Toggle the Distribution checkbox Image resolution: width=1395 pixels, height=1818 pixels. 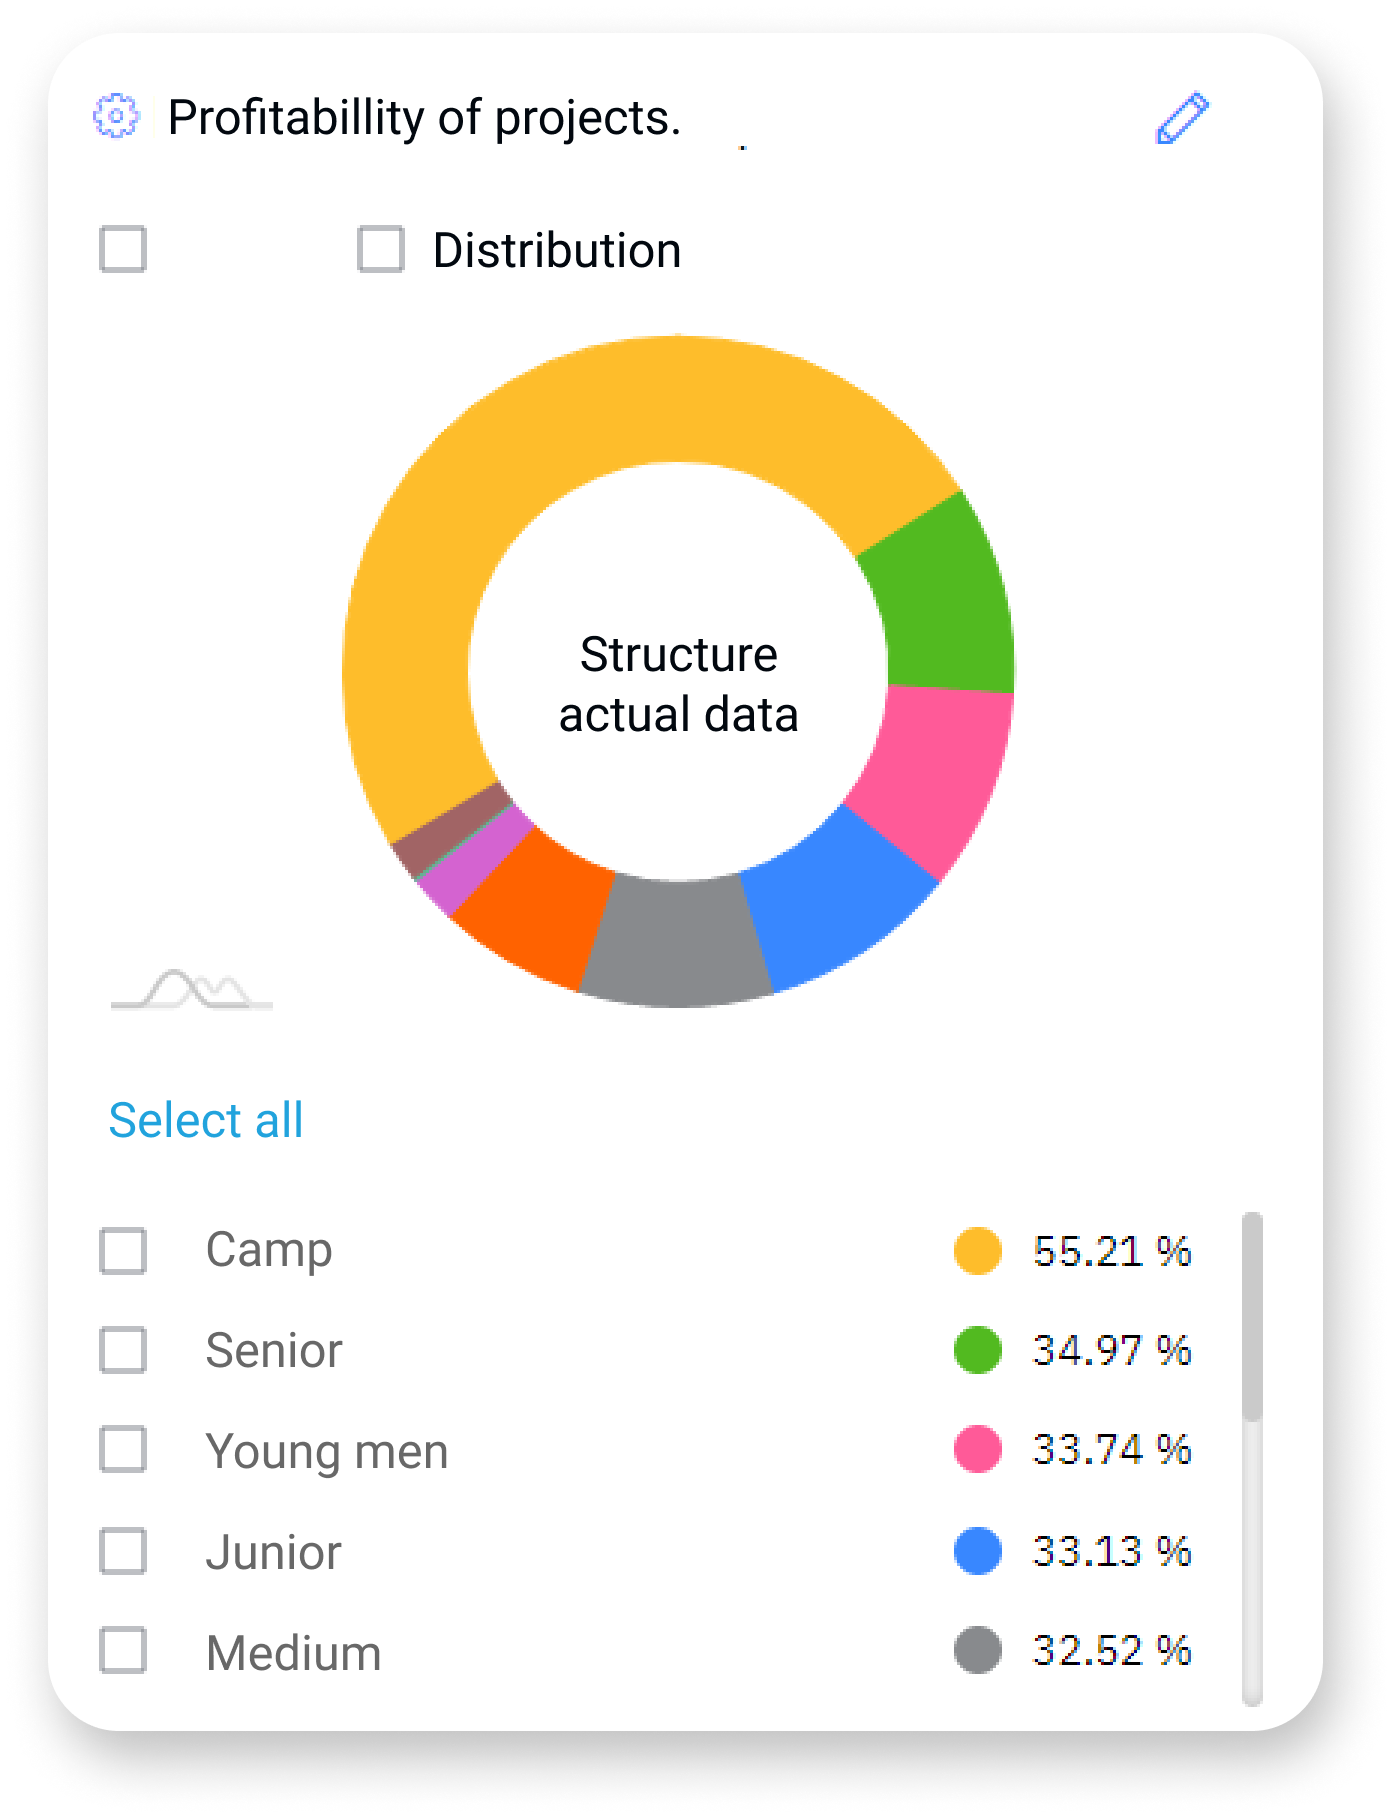381,249
